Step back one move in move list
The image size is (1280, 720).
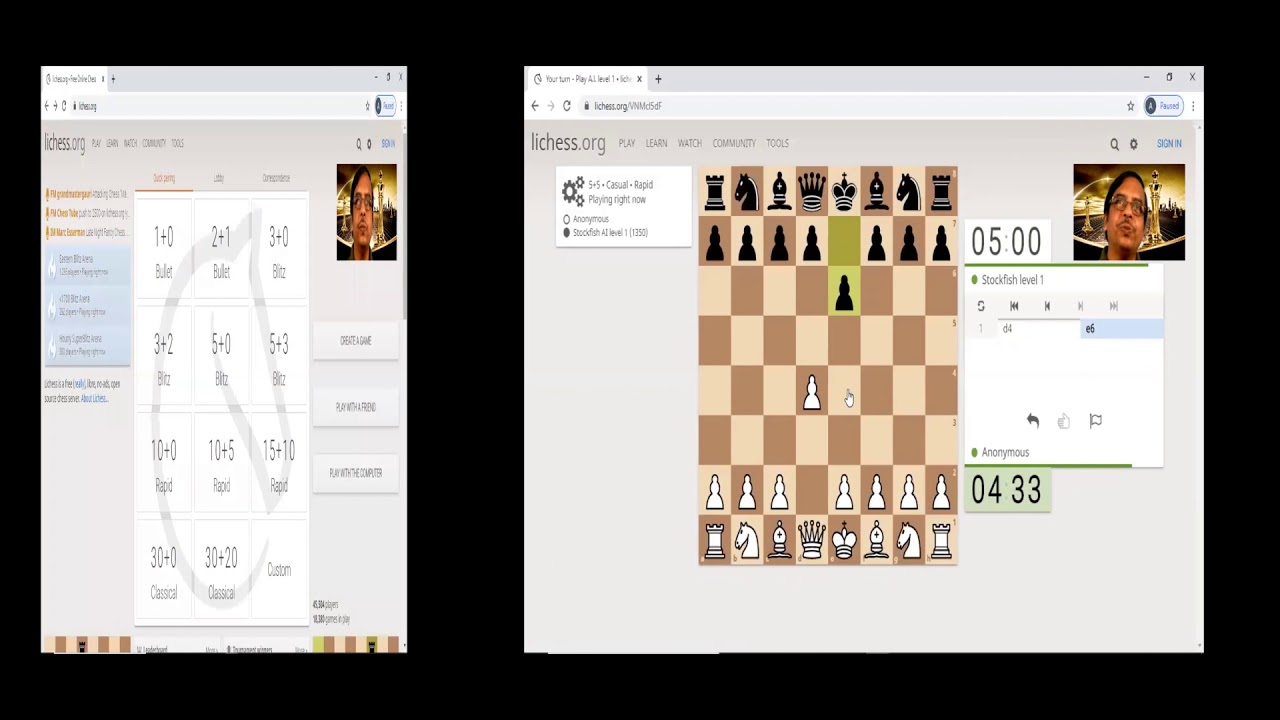pyautogui.click(x=1047, y=306)
